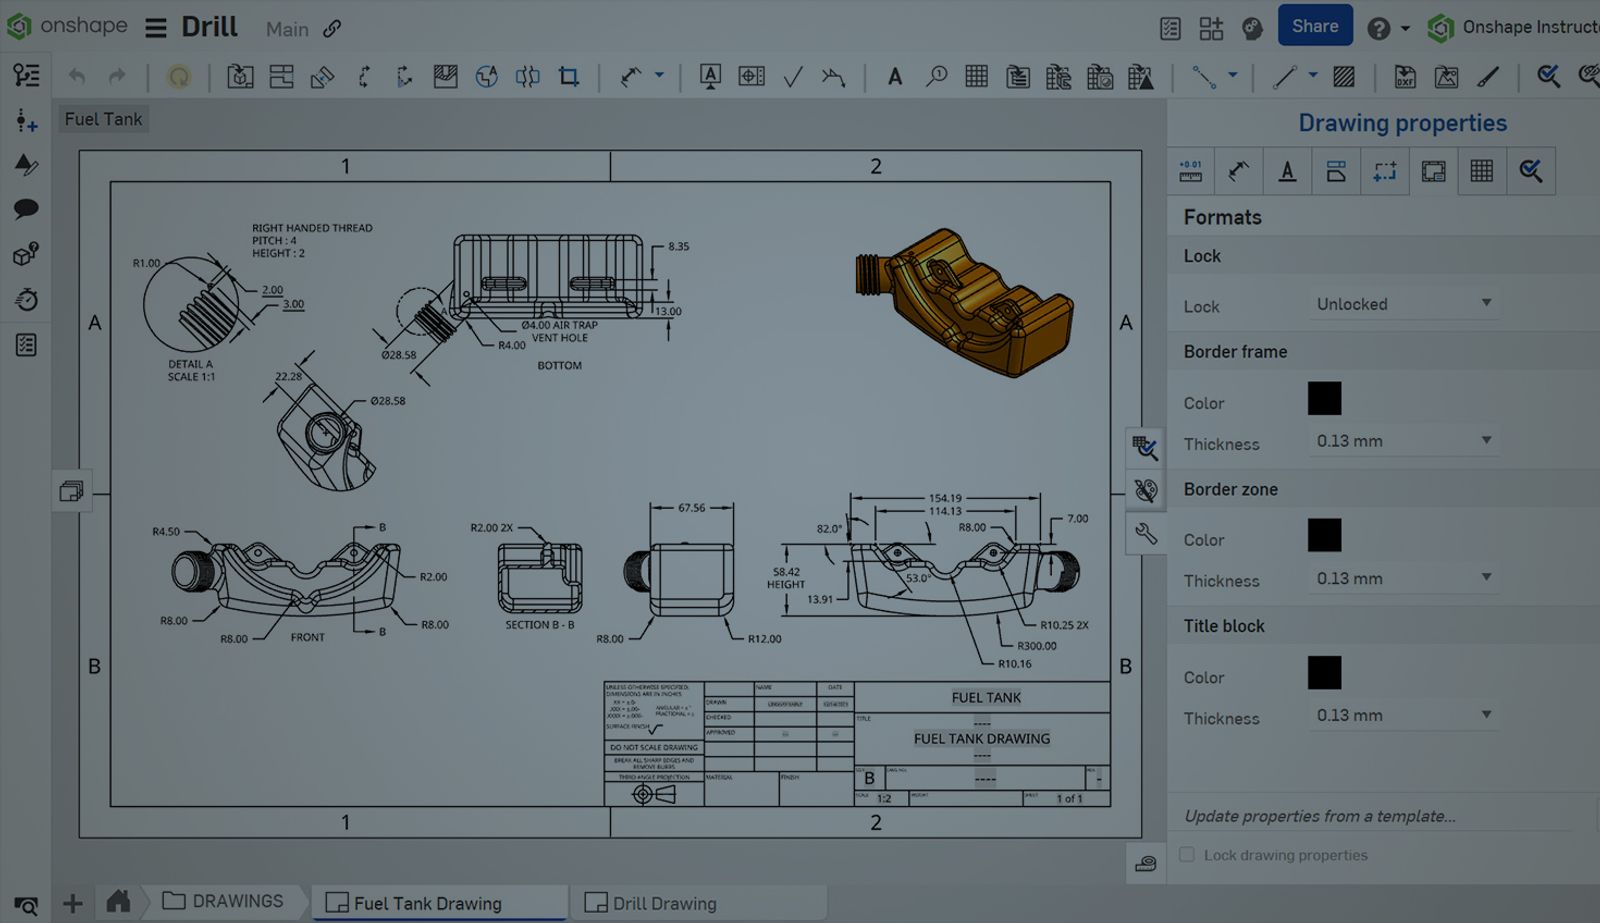Viewport: 1600px width, 923px height.
Task: Open the Insert table tool
Action: pyautogui.click(x=976, y=77)
